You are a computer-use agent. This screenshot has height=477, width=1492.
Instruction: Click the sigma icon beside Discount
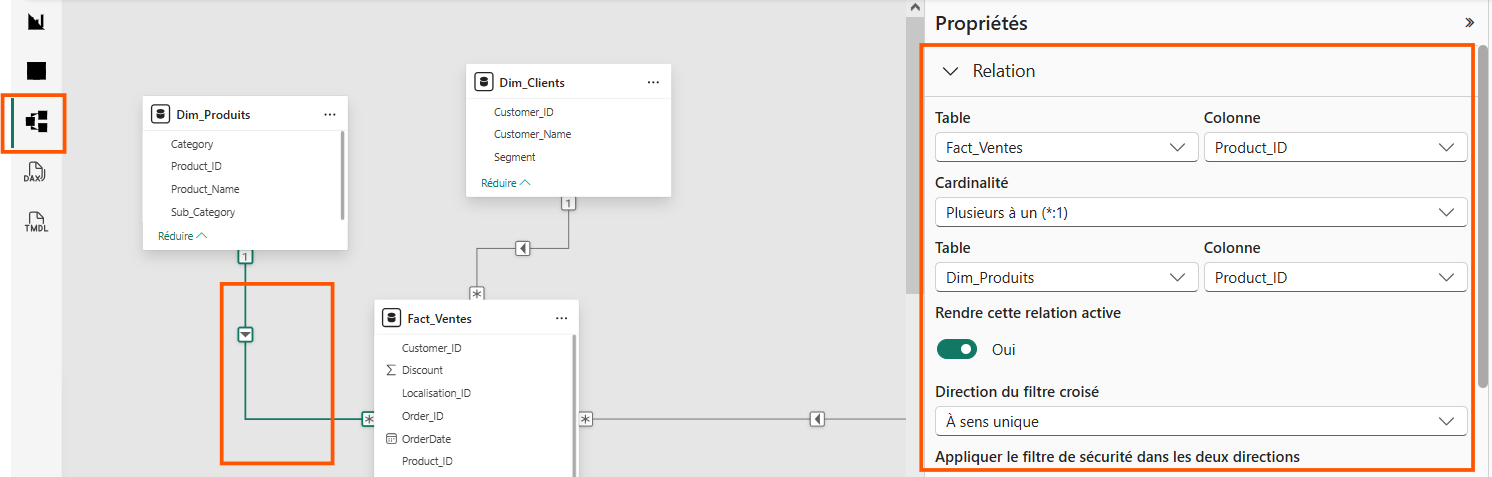[x=390, y=370]
